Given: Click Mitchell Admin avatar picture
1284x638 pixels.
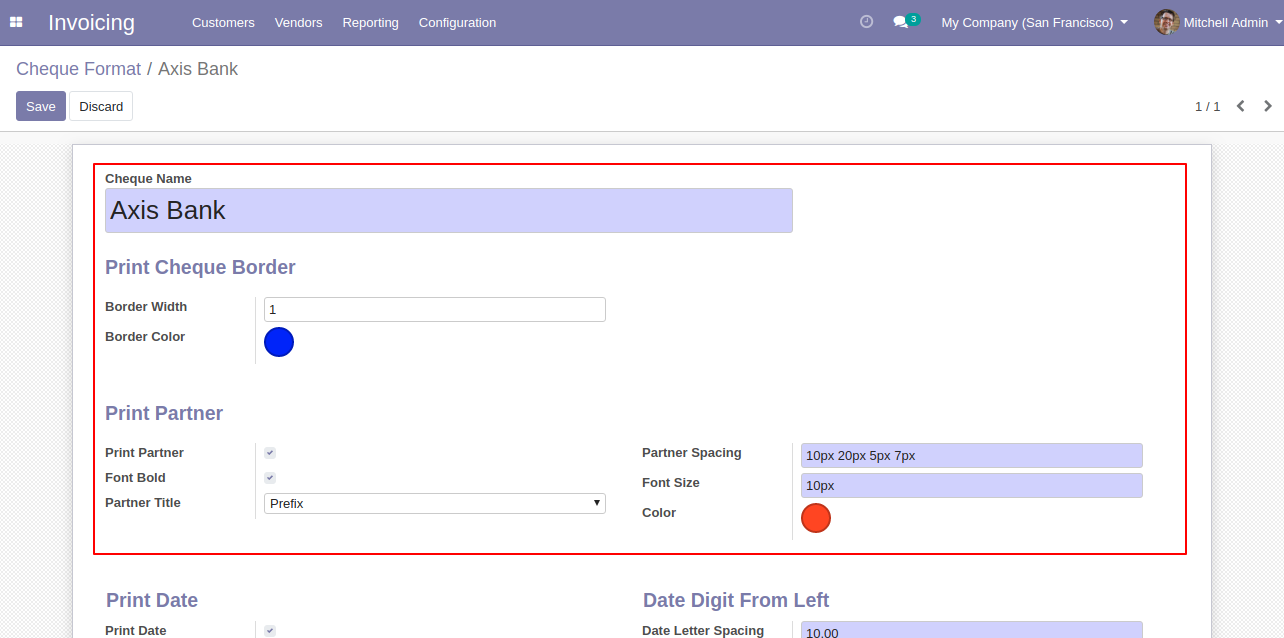Looking at the screenshot, I should 1166,22.
